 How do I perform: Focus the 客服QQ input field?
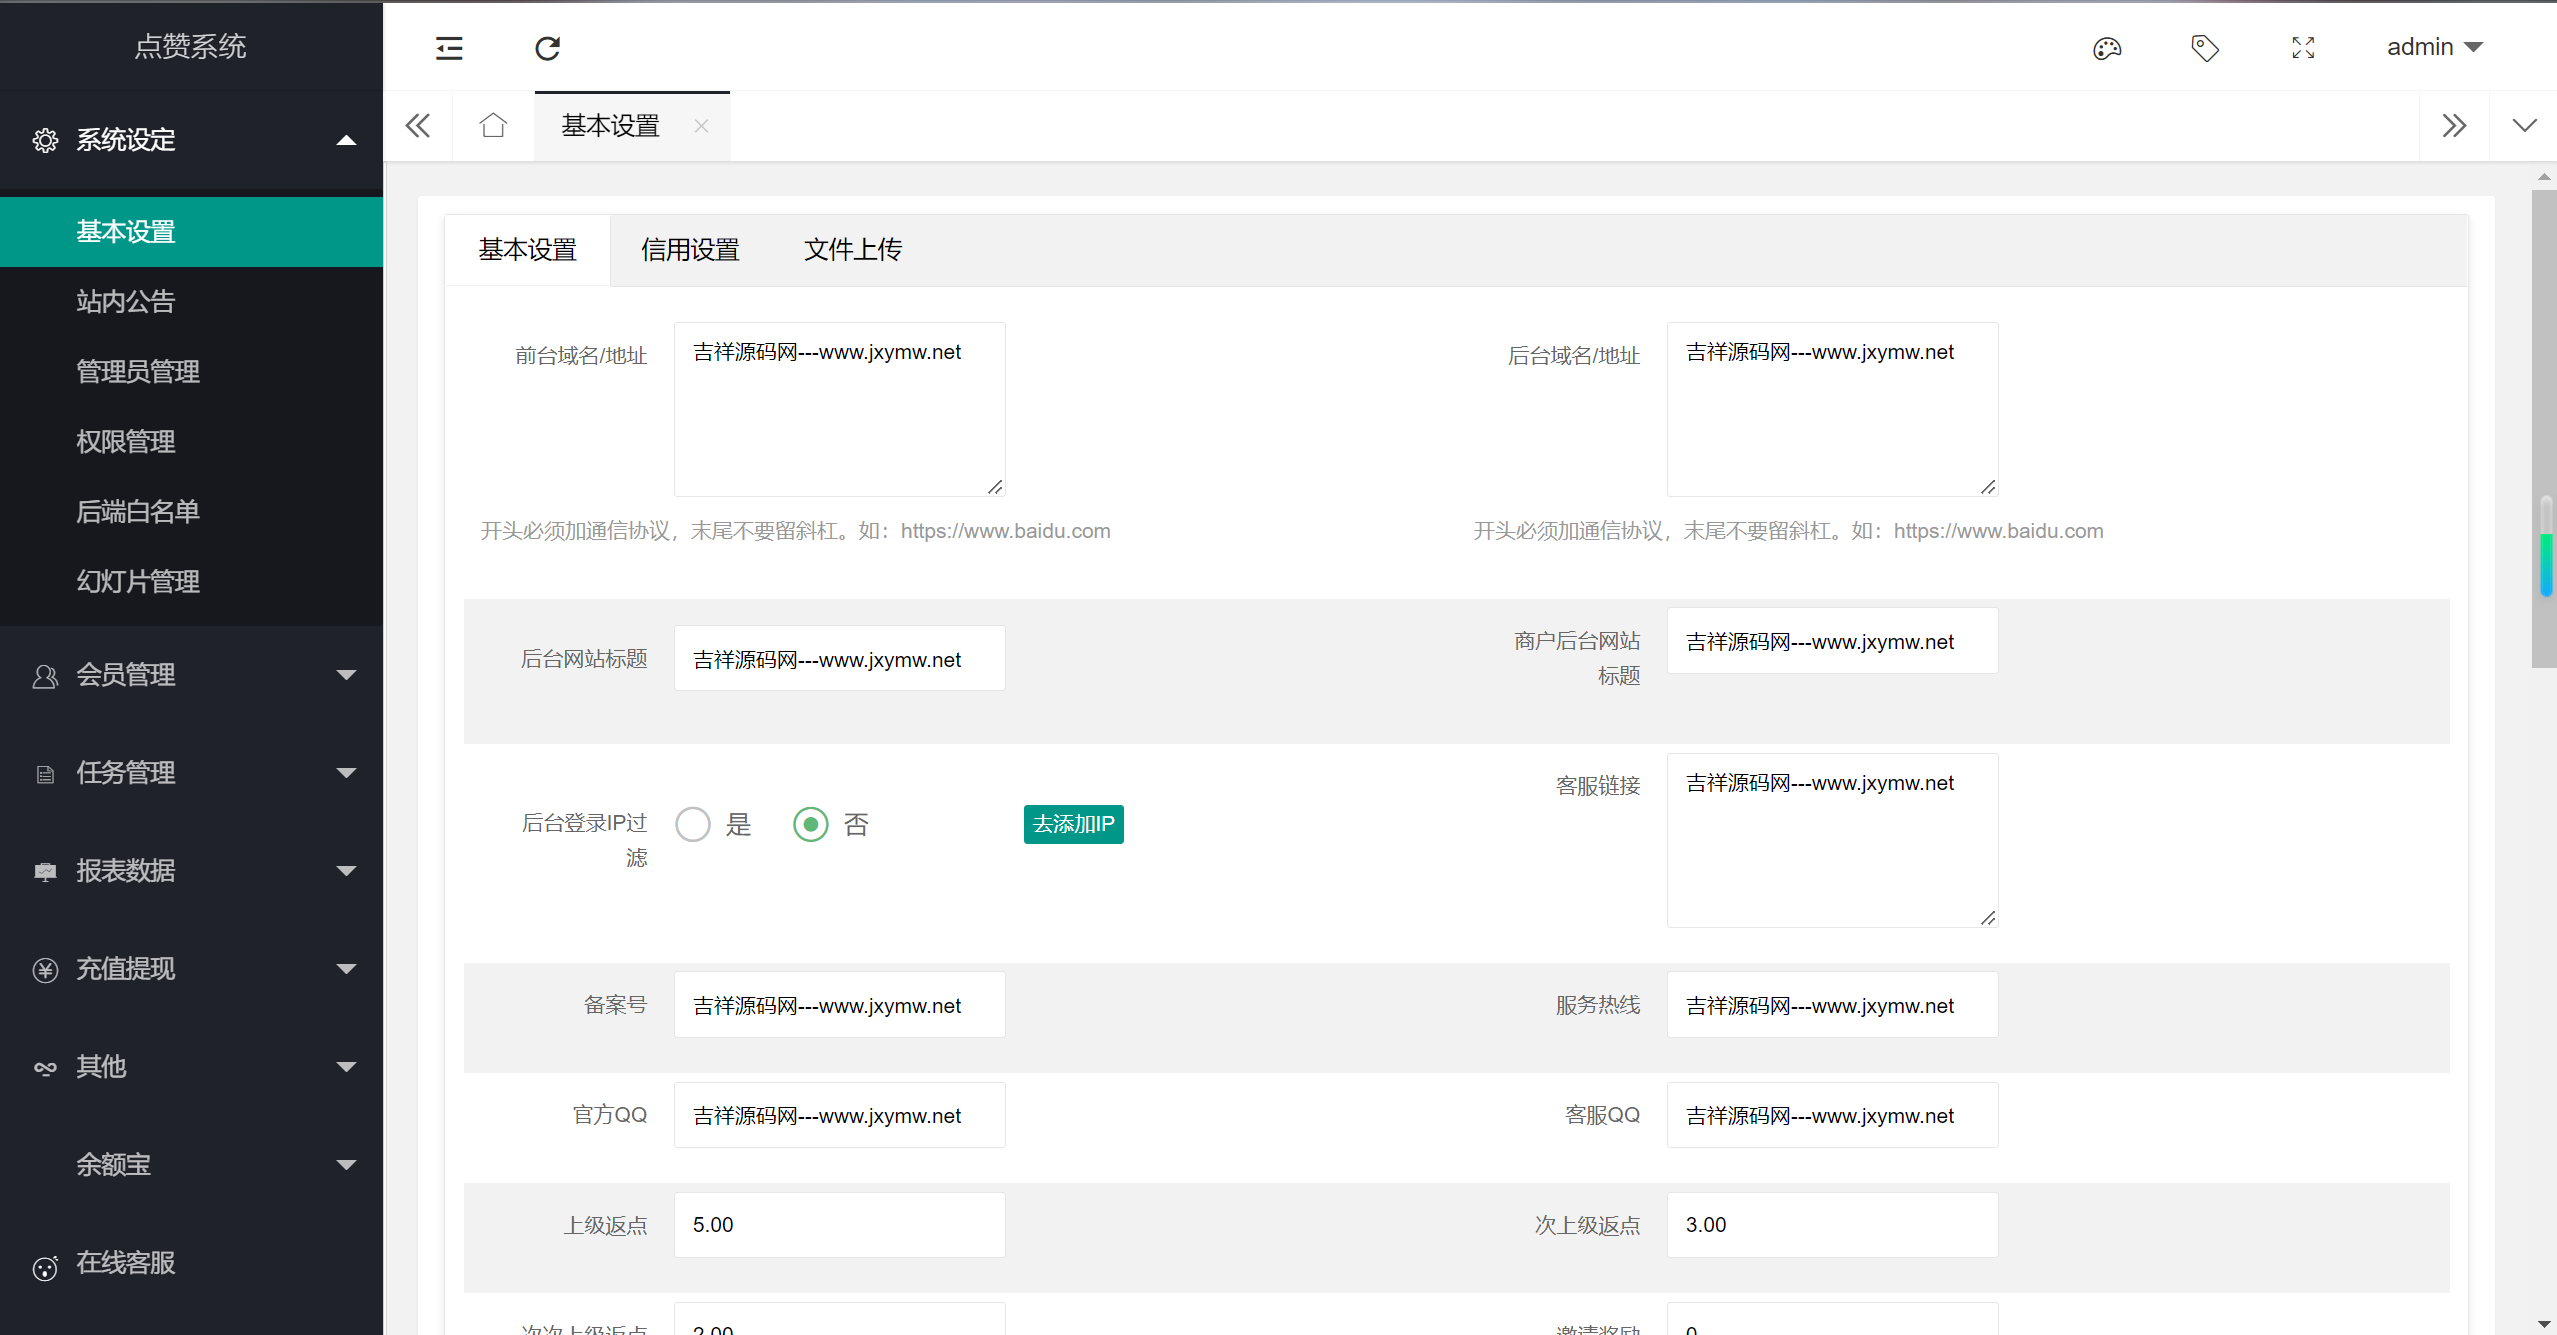1832,1115
